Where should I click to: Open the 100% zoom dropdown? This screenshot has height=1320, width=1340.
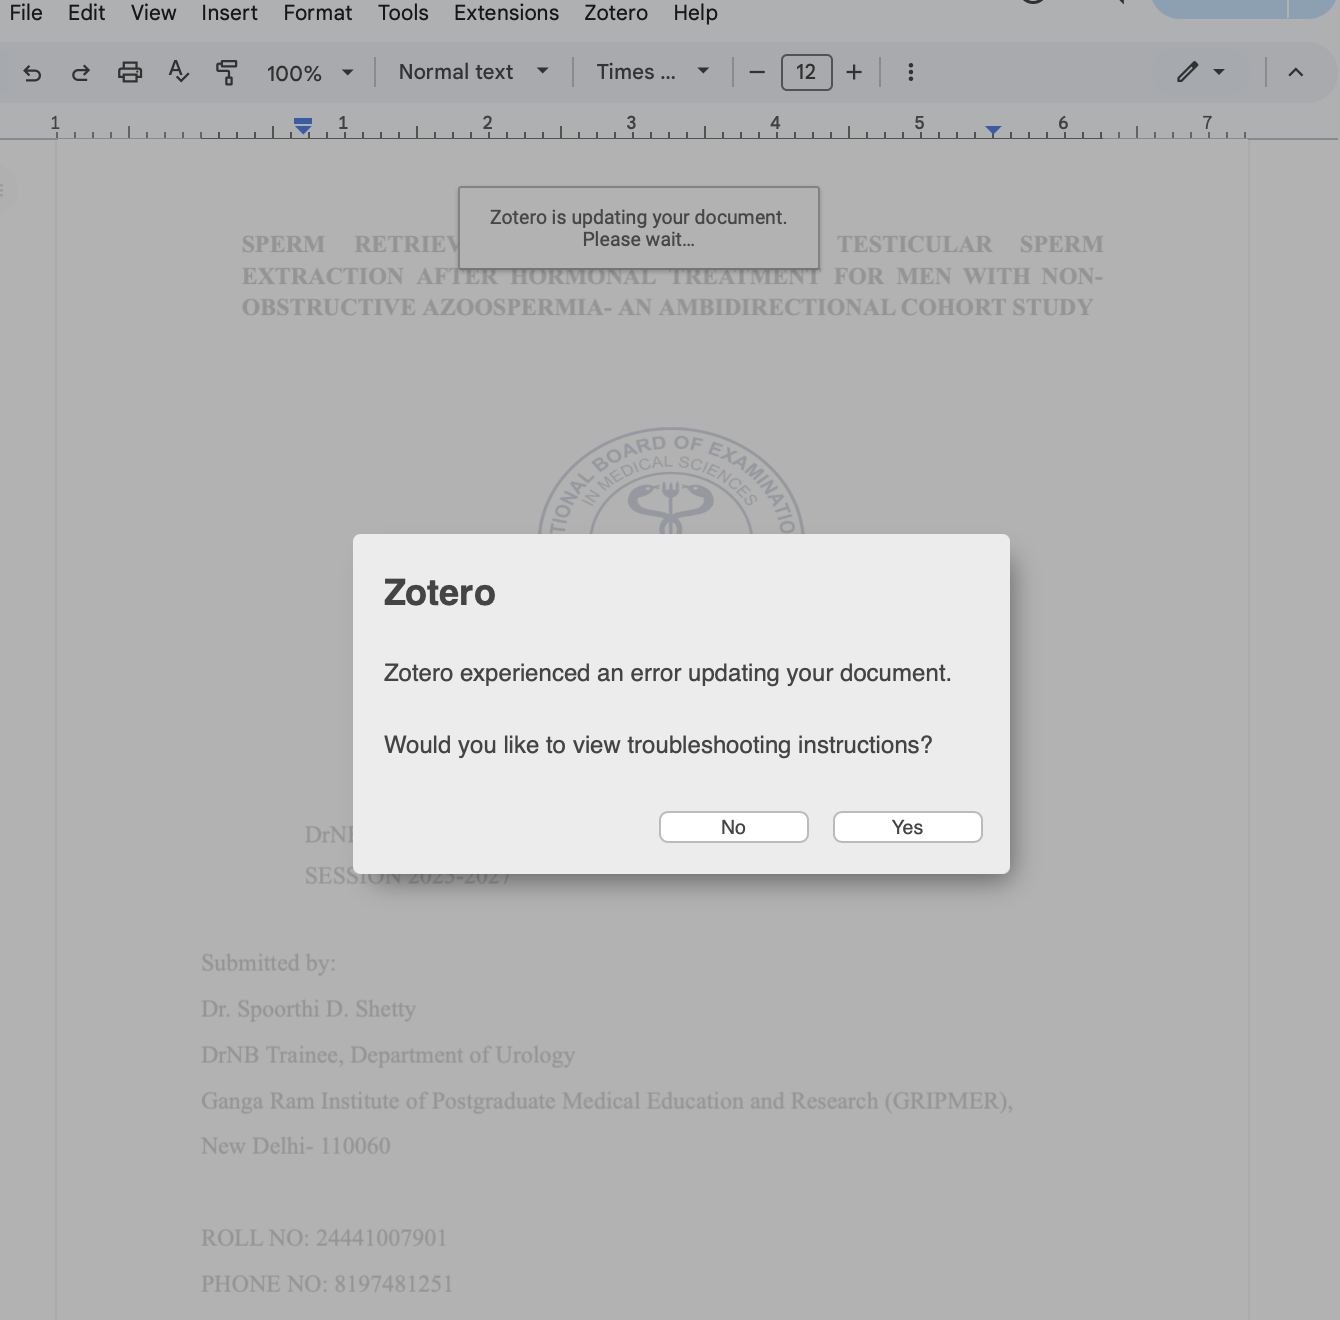coord(310,73)
